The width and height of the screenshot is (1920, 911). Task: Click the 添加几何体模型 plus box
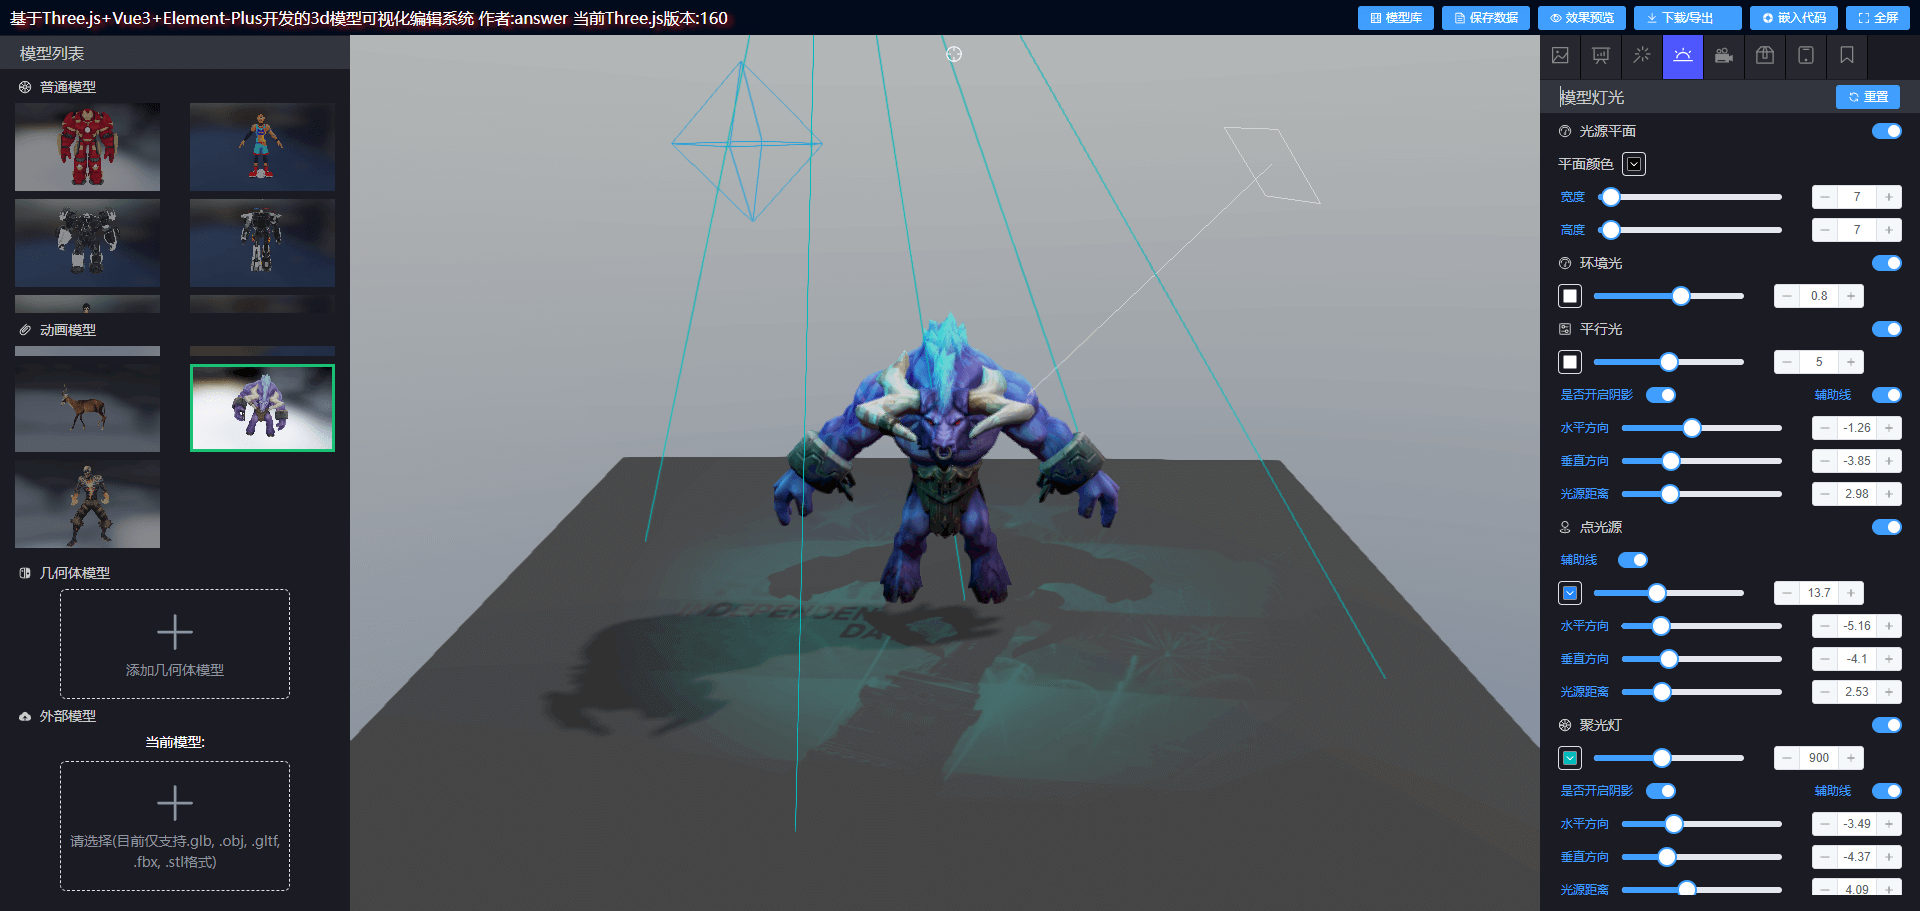(175, 644)
